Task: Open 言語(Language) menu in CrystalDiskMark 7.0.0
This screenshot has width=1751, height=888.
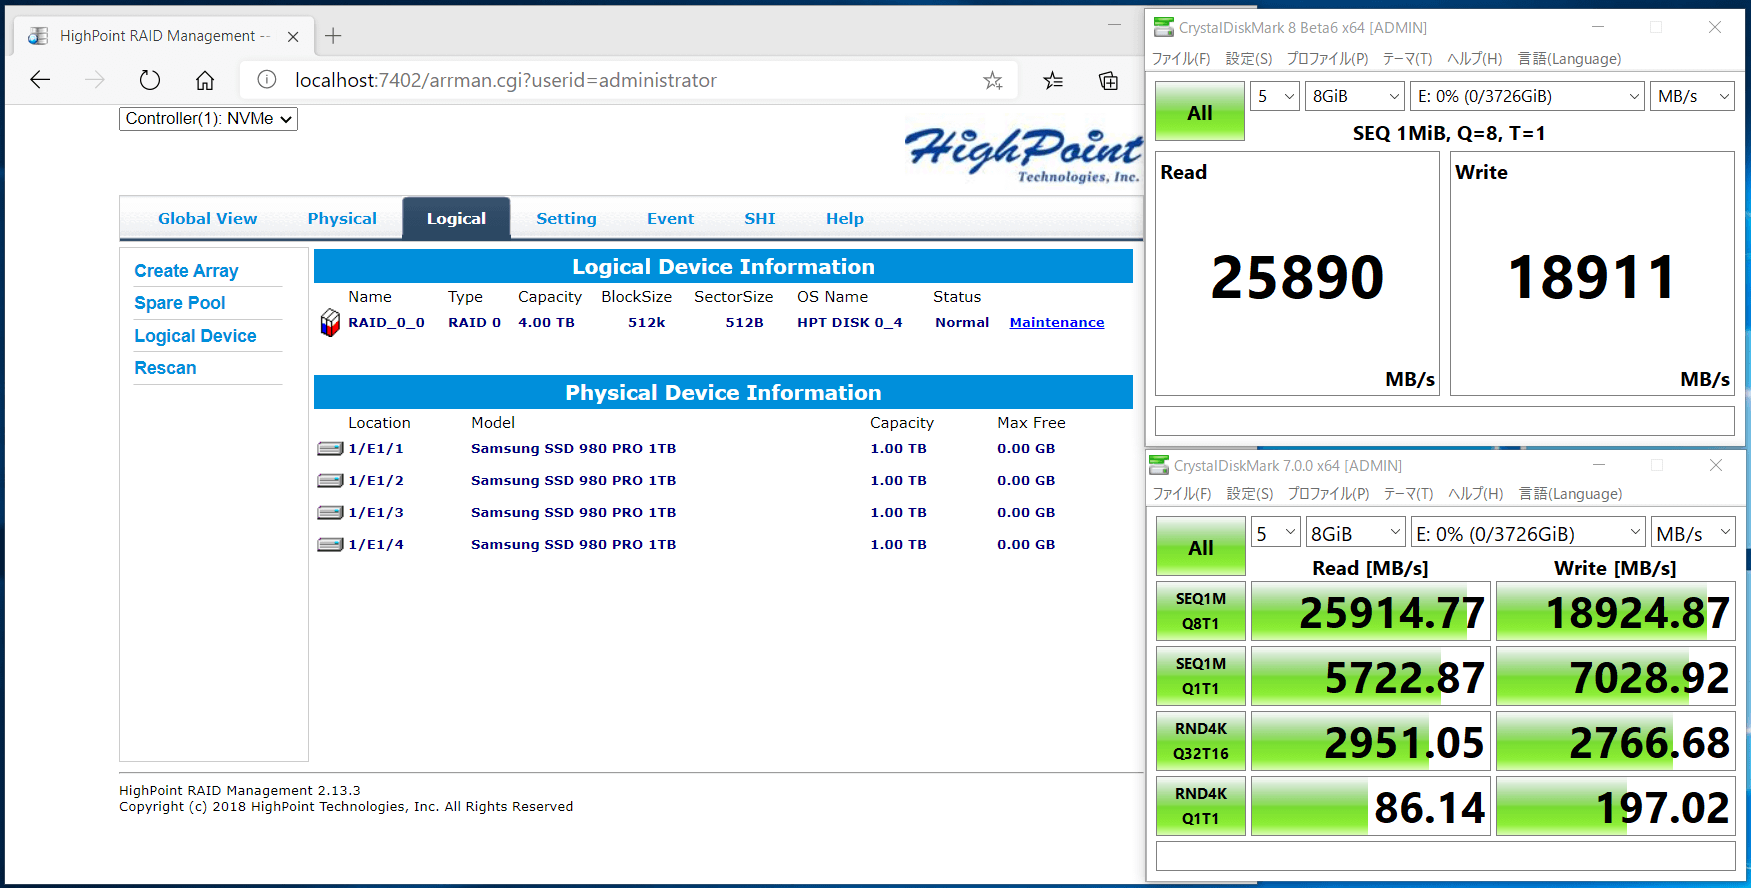Action: pos(1570,494)
